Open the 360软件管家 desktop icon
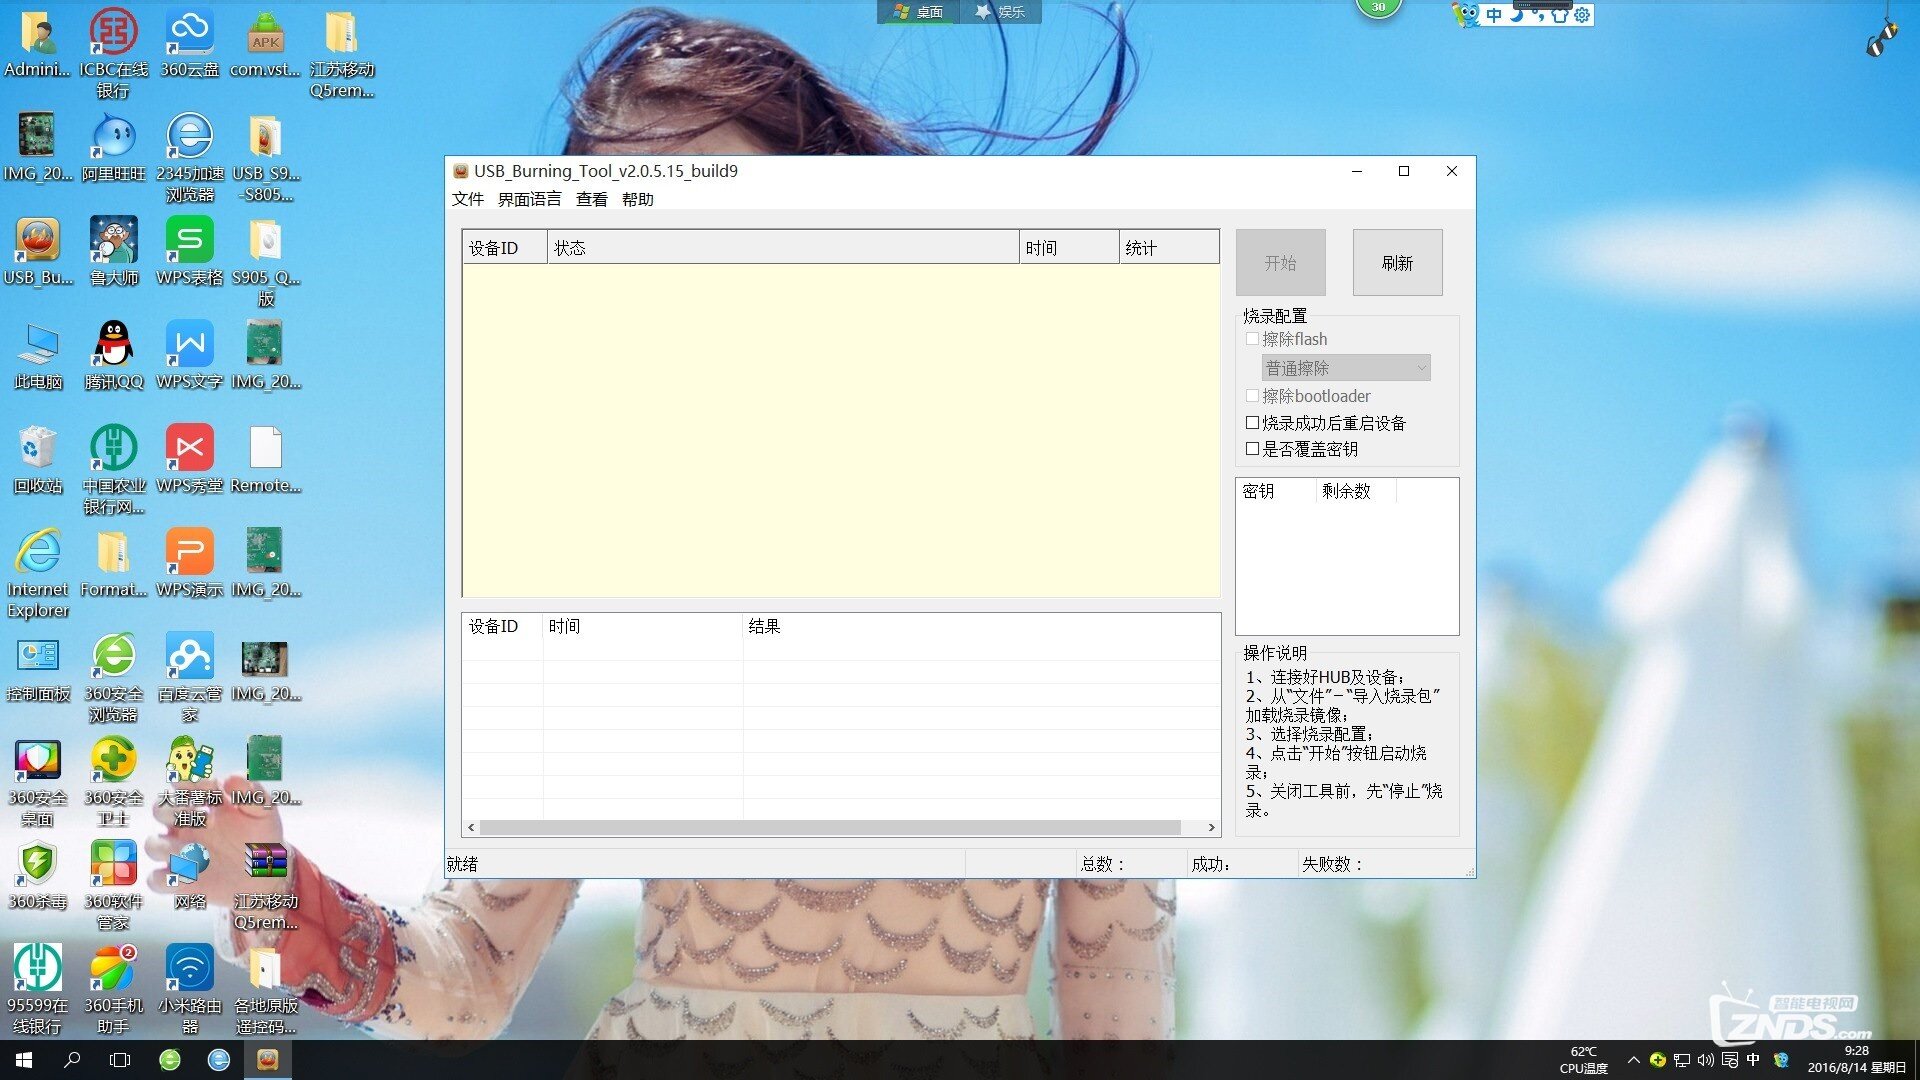1920x1080 pixels. point(113,885)
